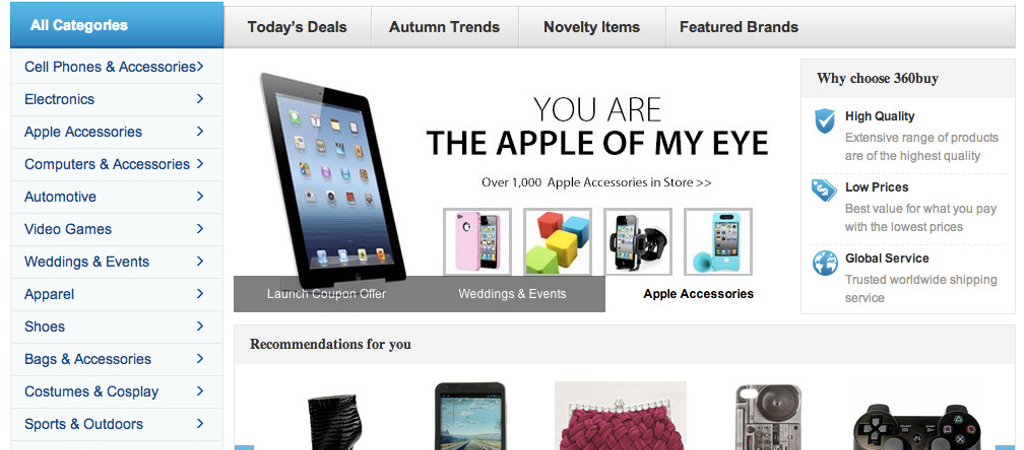
Task: Select the blue horn stand case thumbnail
Action: click(x=718, y=242)
